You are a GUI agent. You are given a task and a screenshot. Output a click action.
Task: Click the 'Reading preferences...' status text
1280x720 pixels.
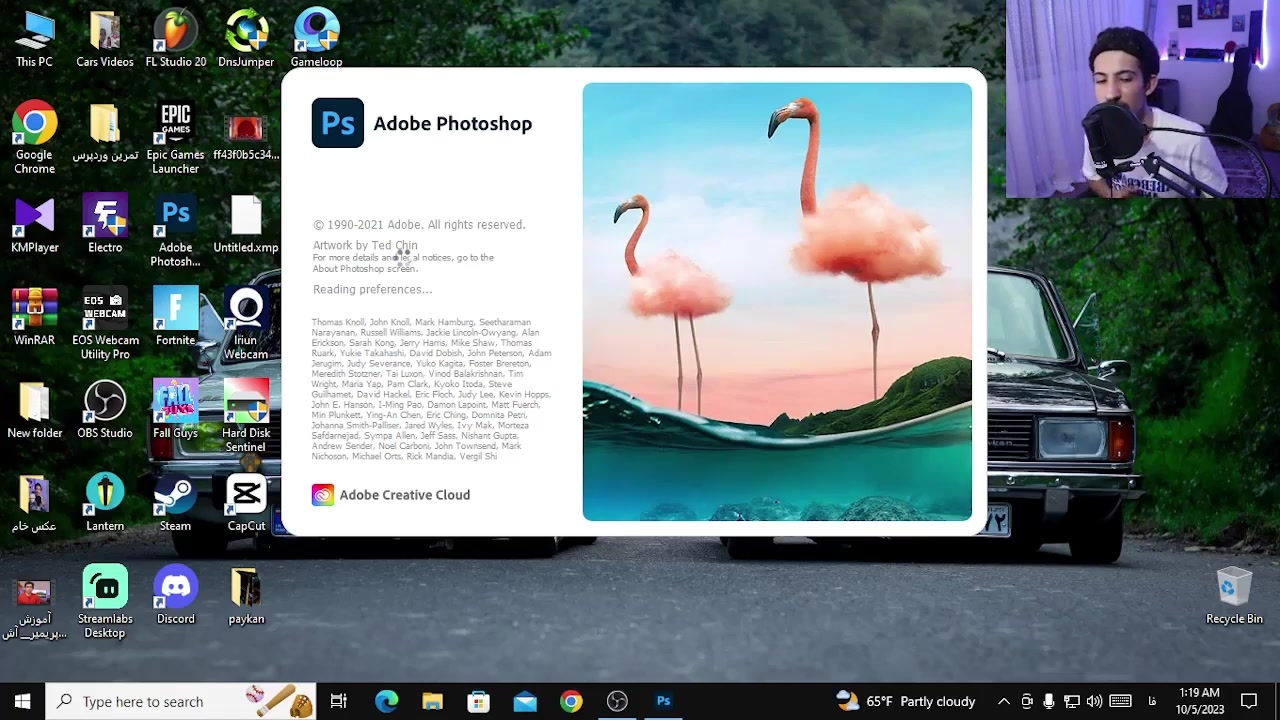[x=373, y=289]
